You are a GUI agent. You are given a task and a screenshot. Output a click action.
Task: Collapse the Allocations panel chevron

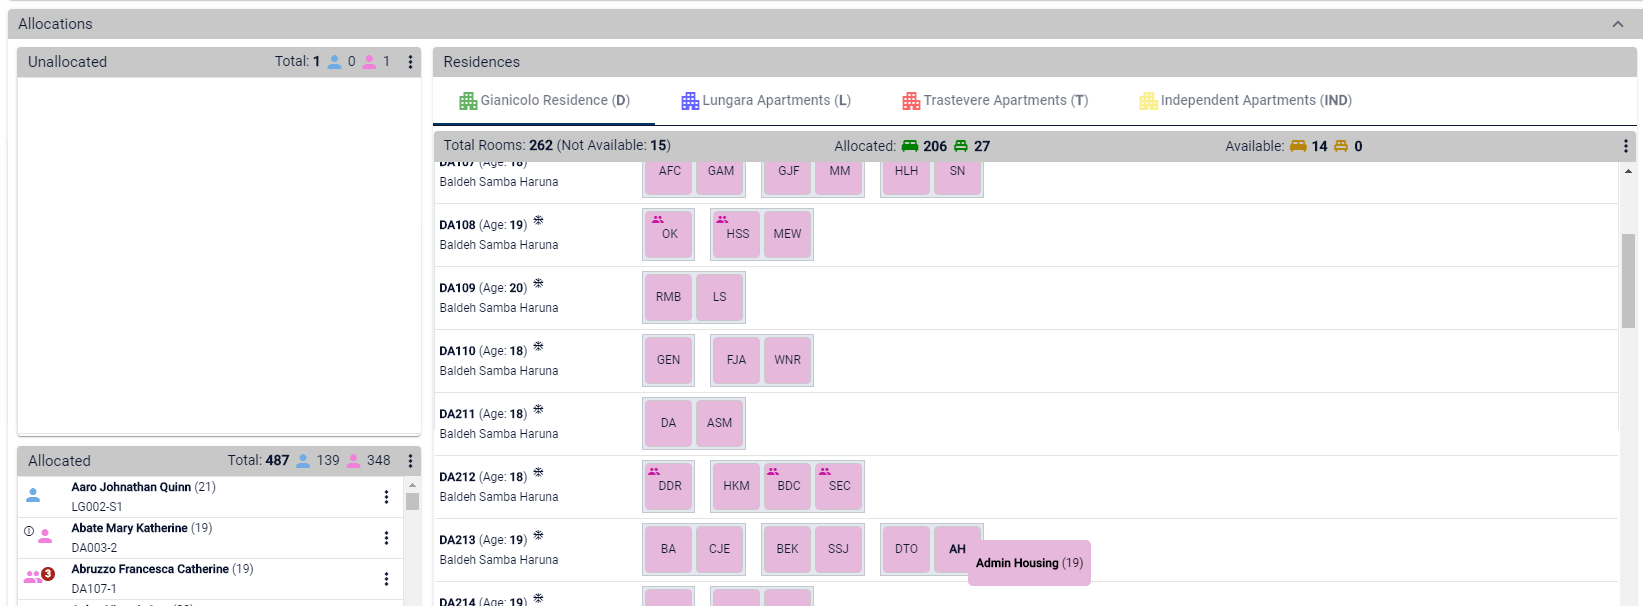[x=1618, y=24]
